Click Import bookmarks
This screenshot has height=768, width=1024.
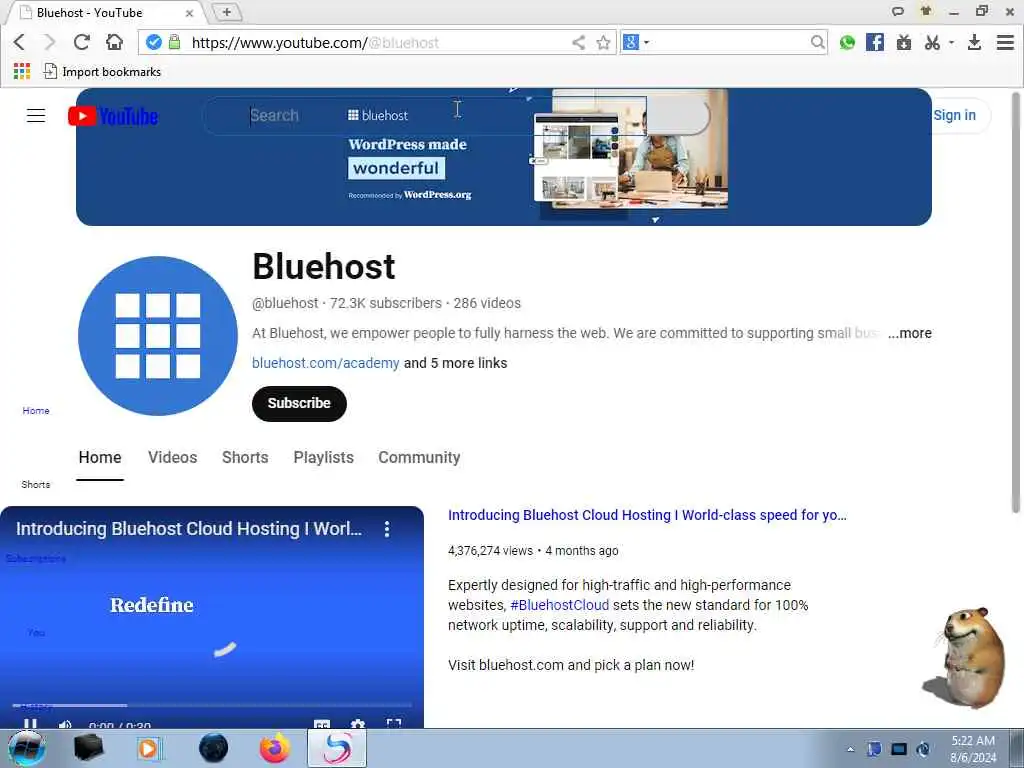[103, 71]
